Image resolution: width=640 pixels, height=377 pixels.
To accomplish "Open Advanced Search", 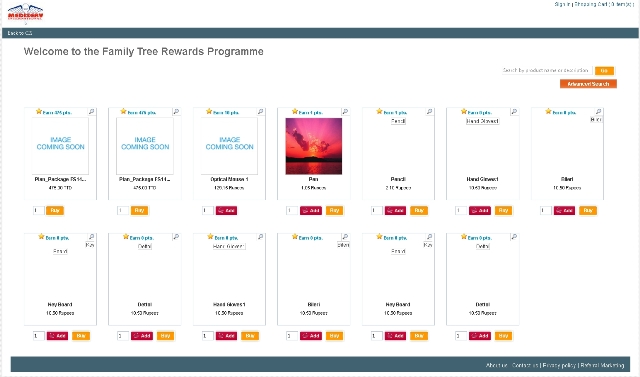I will click(588, 84).
